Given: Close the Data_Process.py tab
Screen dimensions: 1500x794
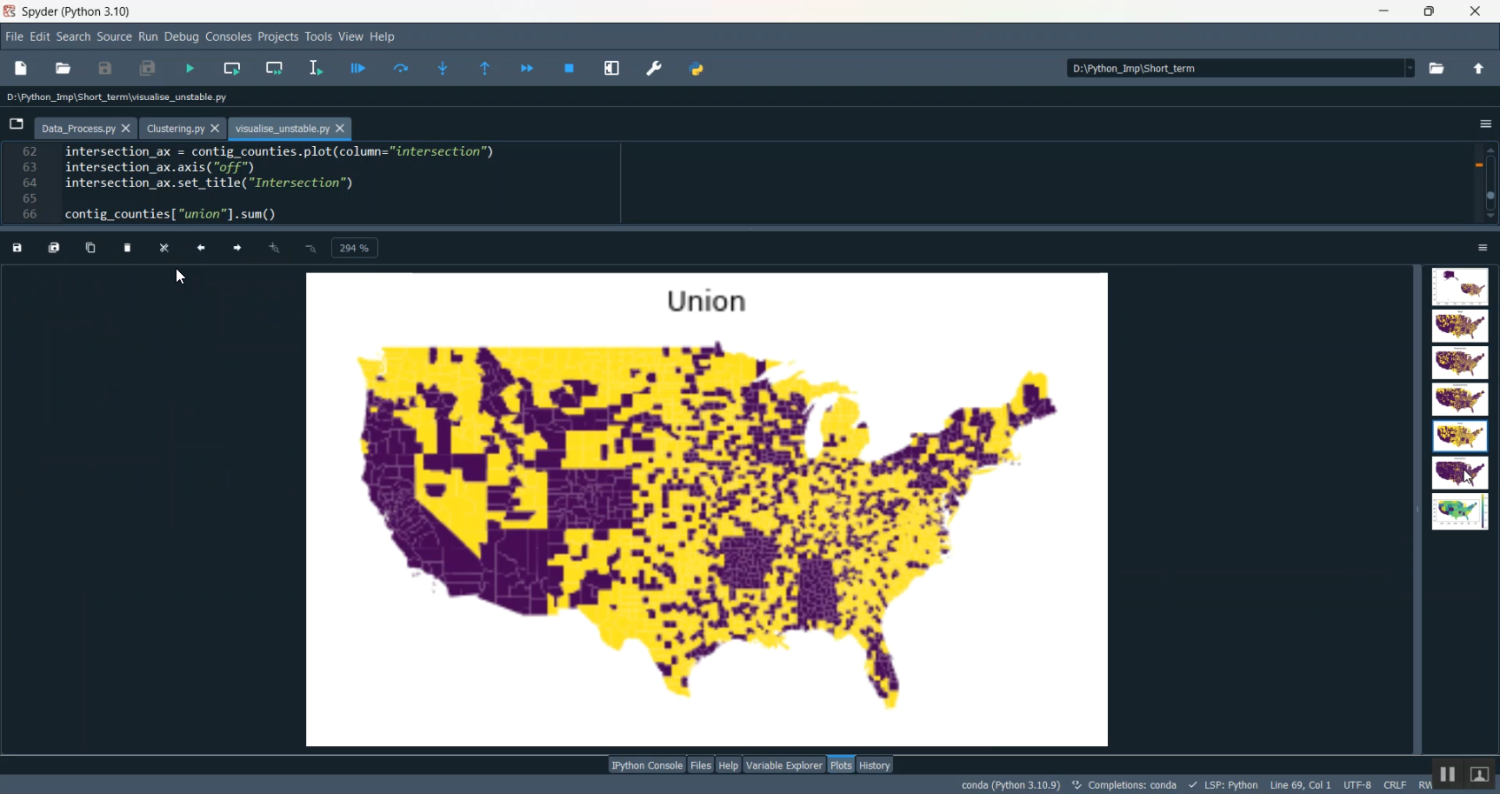Looking at the screenshot, I should pyautogui.click(x=126, y=129).
